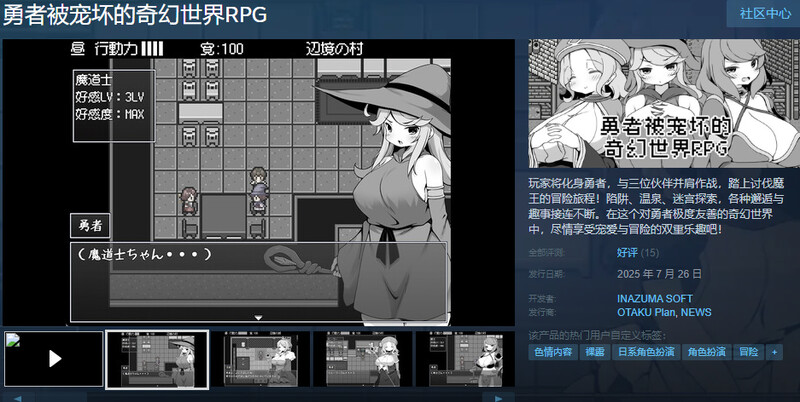Image resolution: width=800 pixels, height=402 pixels.
Task: Open publisher OTAKU Plan link
Action: click(646, 312)
